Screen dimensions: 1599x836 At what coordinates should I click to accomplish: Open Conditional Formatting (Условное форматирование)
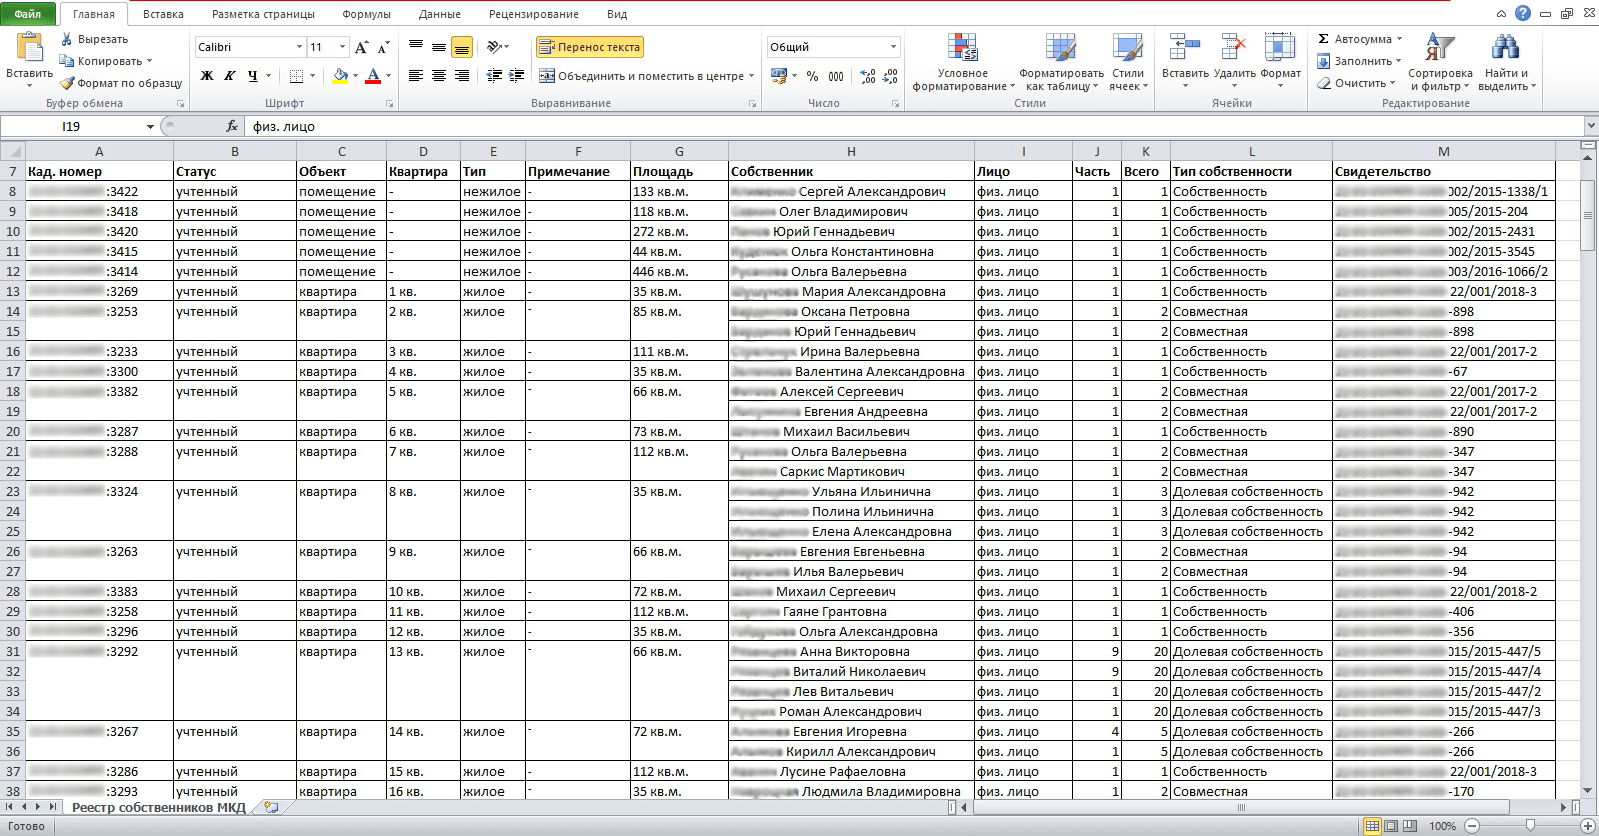coord(961,50)
